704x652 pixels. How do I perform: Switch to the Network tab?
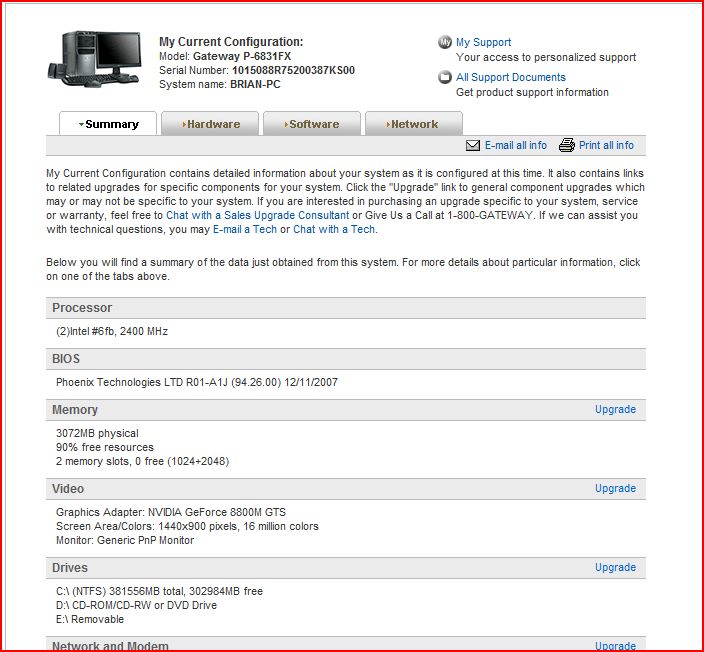[414, 123]
